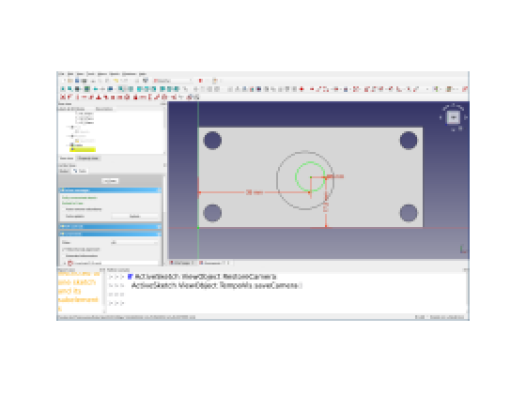Screen dimensions: 526x394
Task: Toggle auto remove redundants checkbox
Action: pos(63,209)
